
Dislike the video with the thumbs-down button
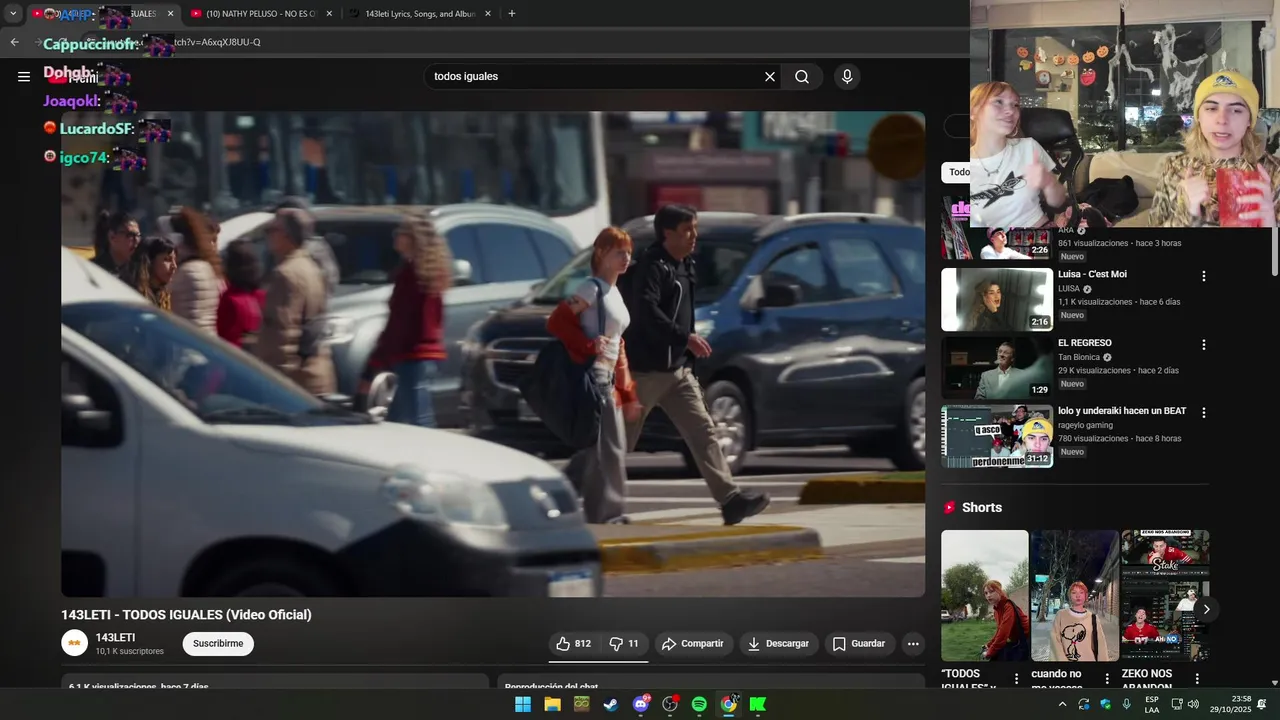tap(625, 644)
